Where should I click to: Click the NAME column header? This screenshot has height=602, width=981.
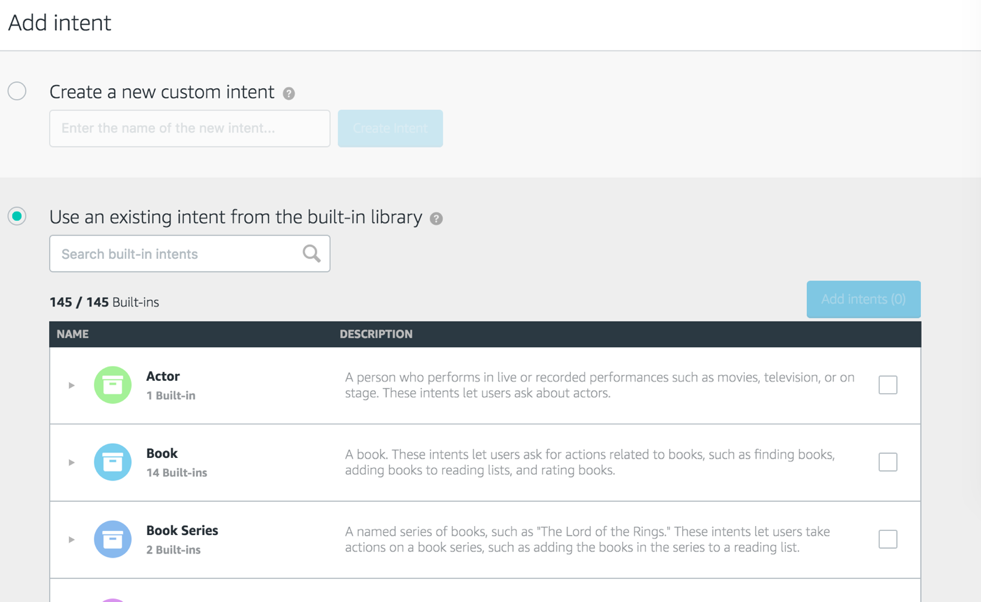click(73, 334)
